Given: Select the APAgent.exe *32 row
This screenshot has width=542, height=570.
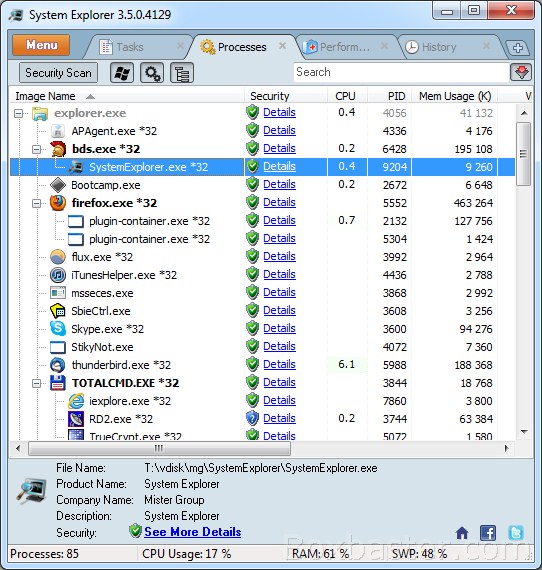Looking at the screenshot, I should coord(262,131).
